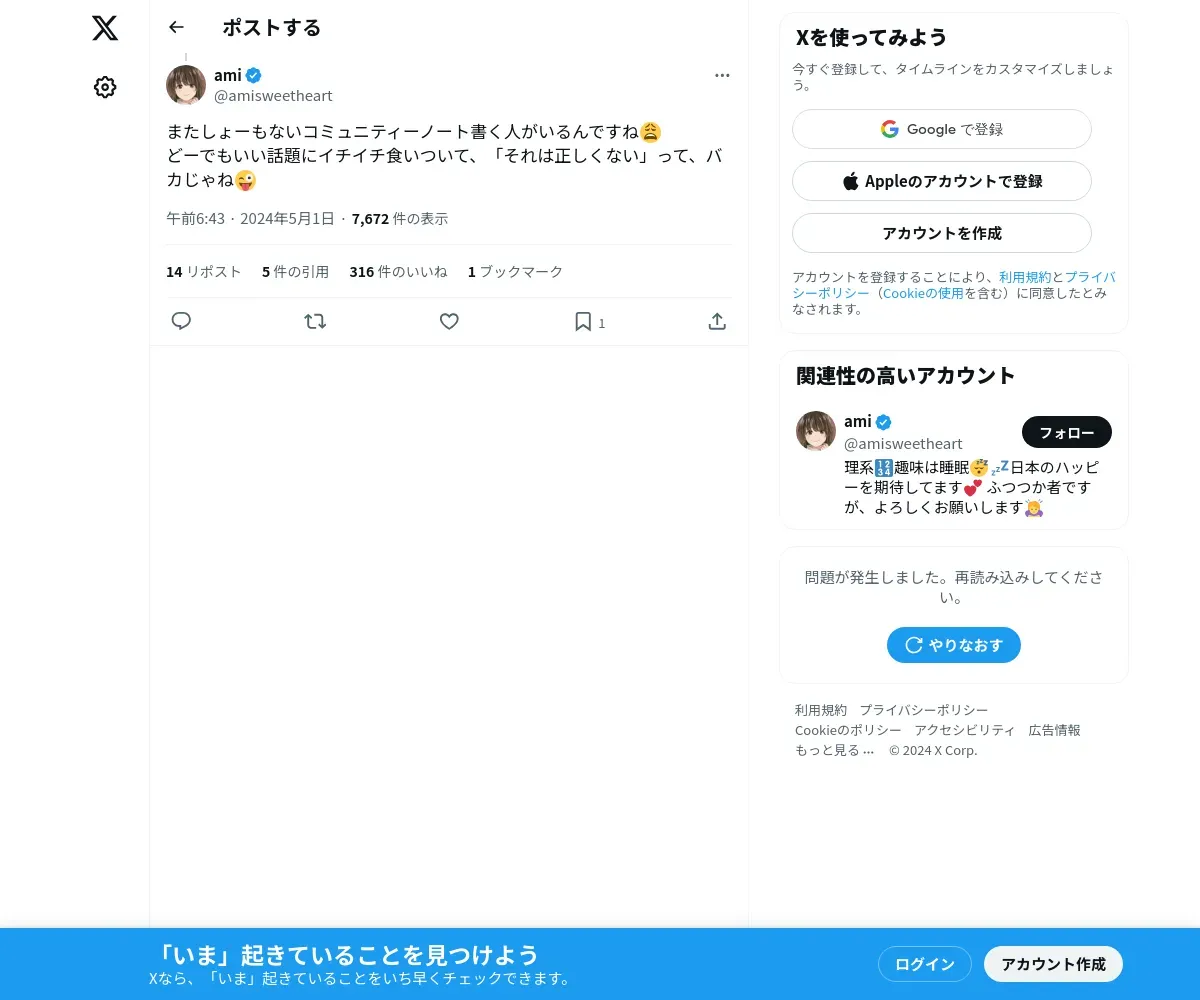The image size is (1200, 1000).
Task: Click the X logo icon
Action: click(105, 28)
